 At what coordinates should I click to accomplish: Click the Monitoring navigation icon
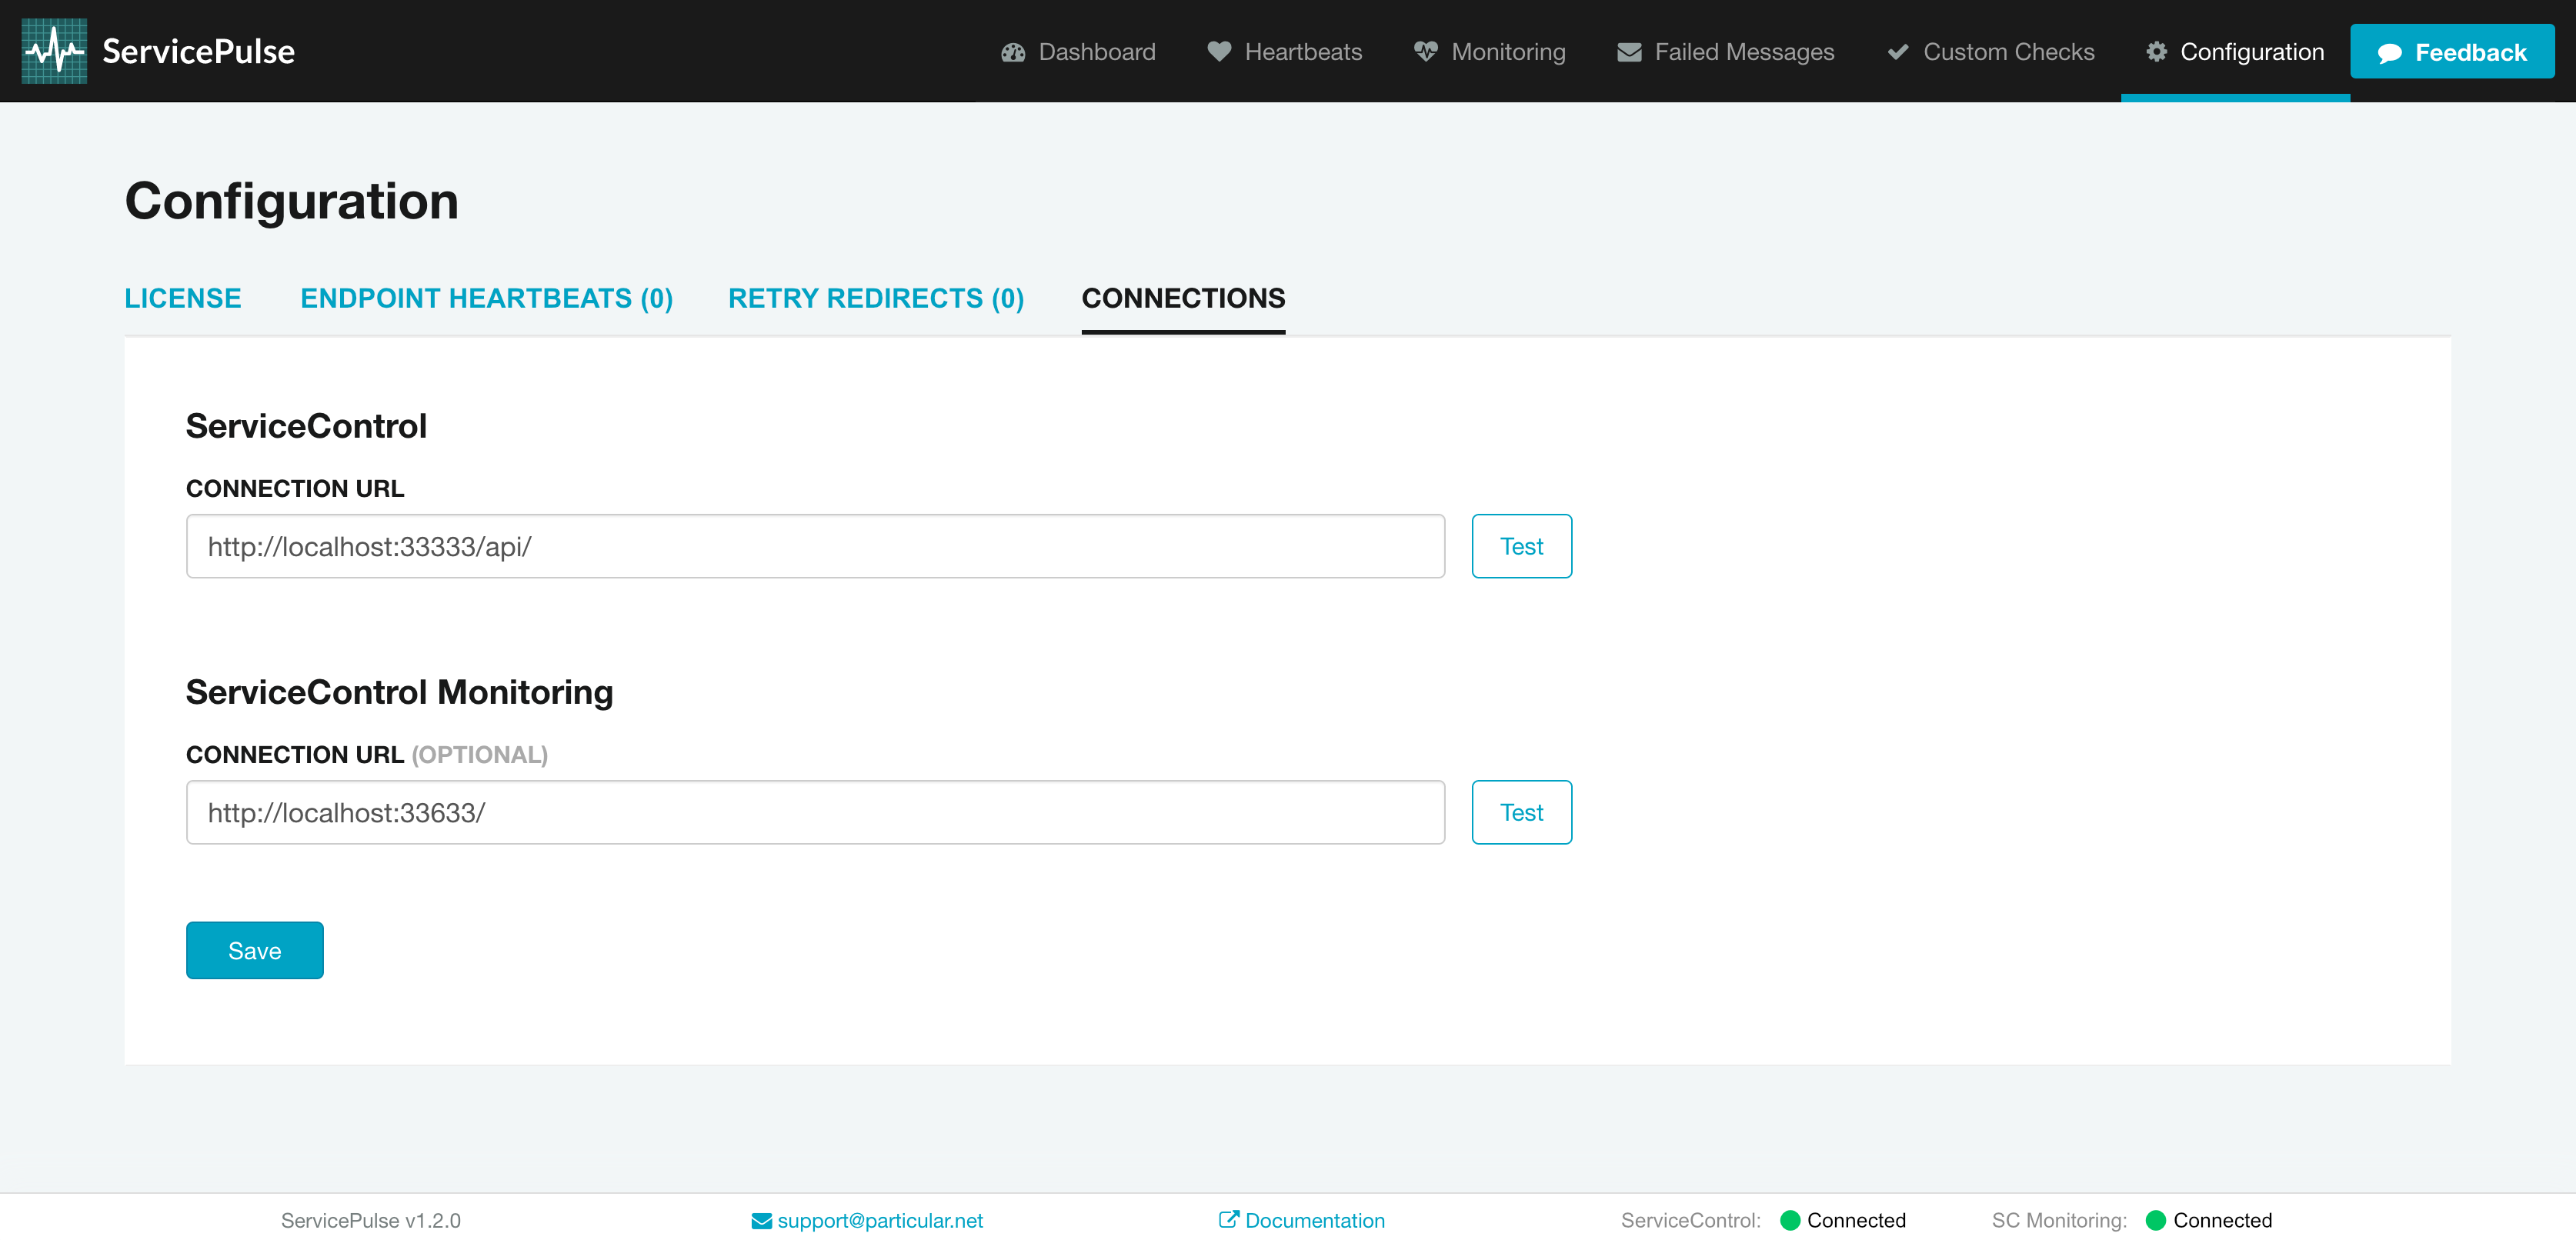point(1423,51)
